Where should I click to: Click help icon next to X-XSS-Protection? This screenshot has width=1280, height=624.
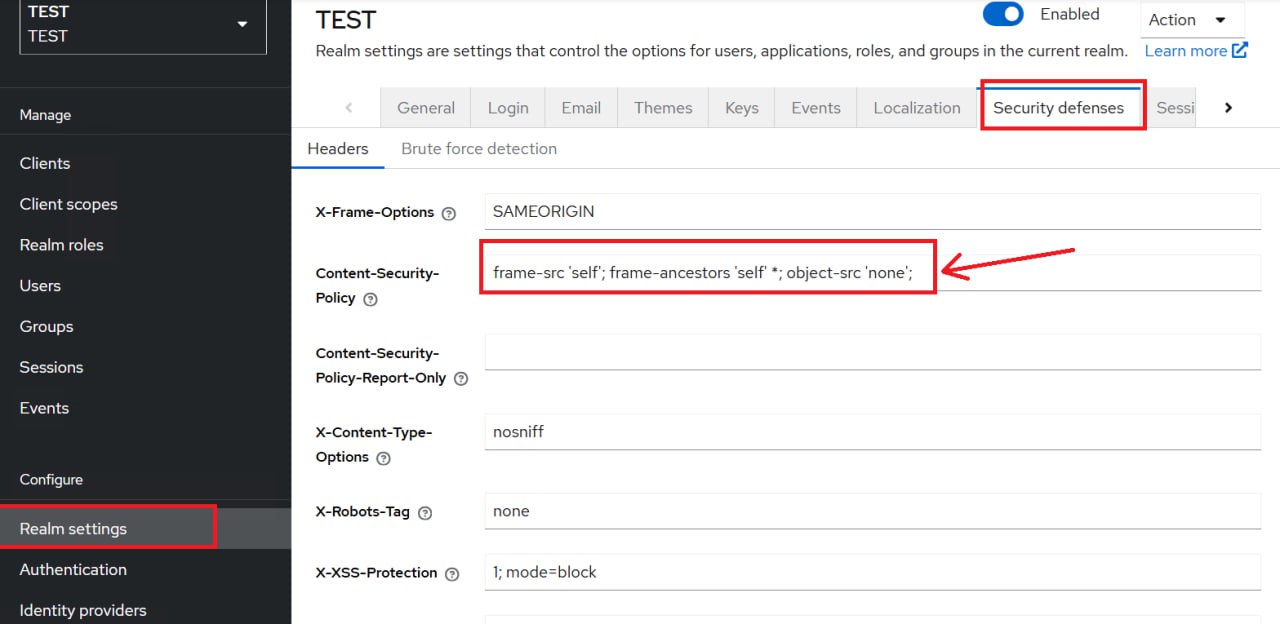(x=452, y=574)
